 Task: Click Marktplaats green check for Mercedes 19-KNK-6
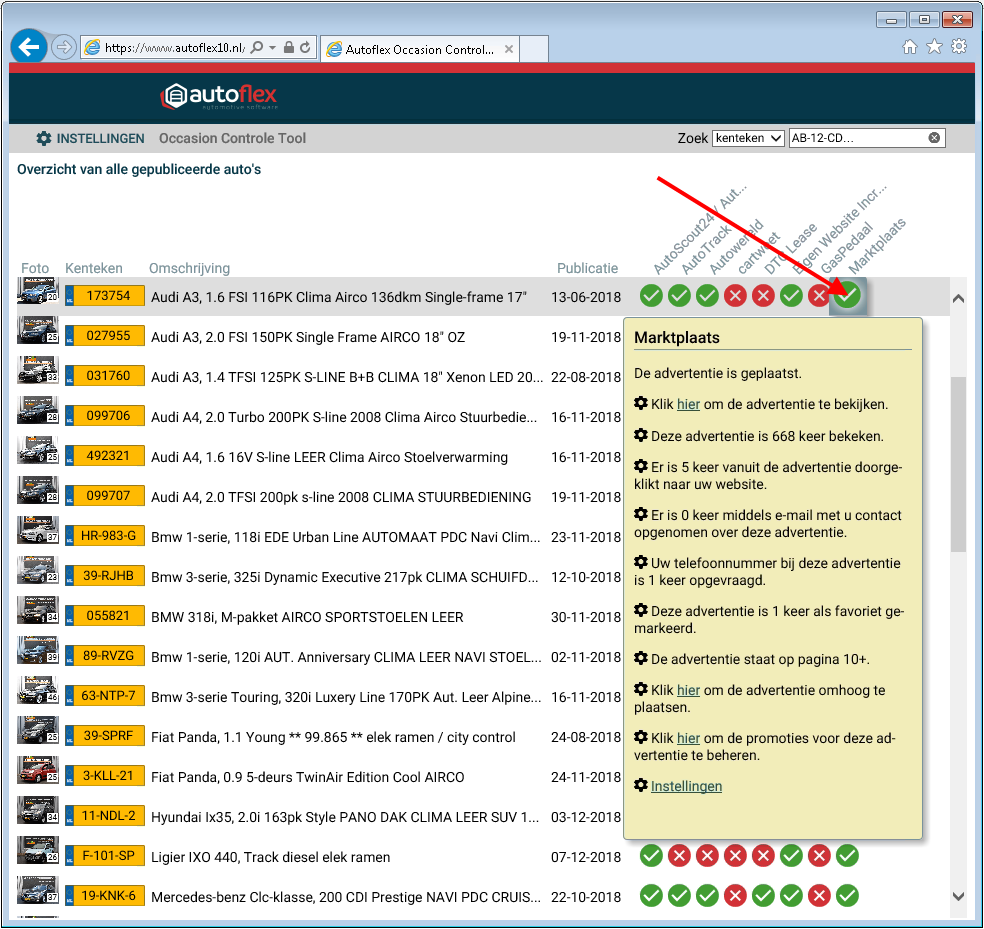[x=847, y=896]
